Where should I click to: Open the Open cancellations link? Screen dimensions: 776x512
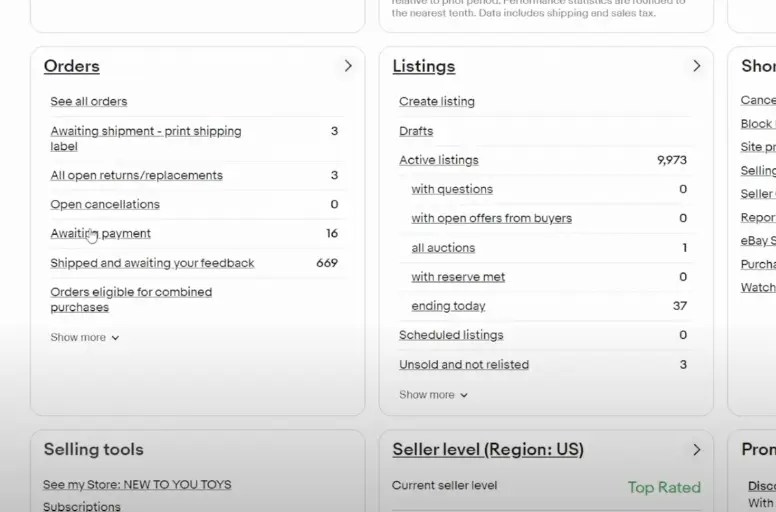[x=105, y=205]
